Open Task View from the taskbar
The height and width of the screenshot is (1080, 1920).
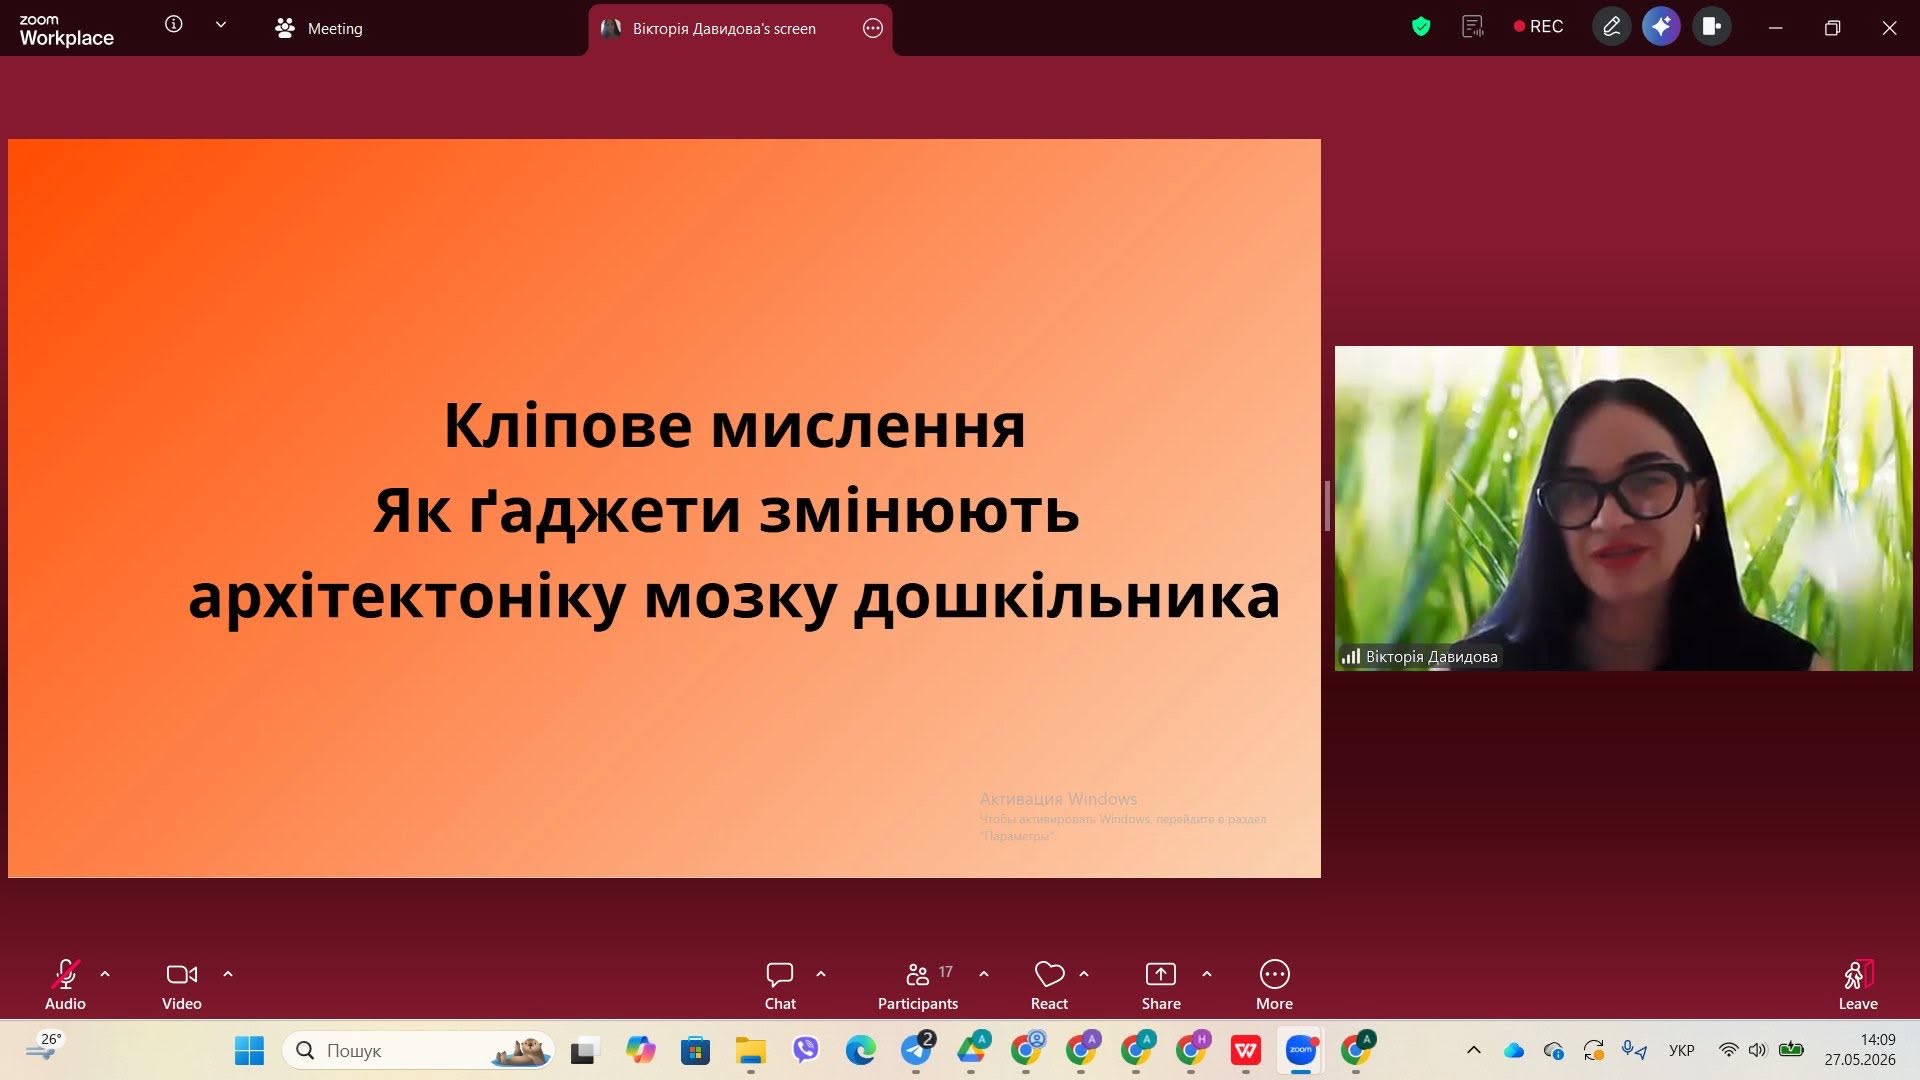pos(583,1051)
